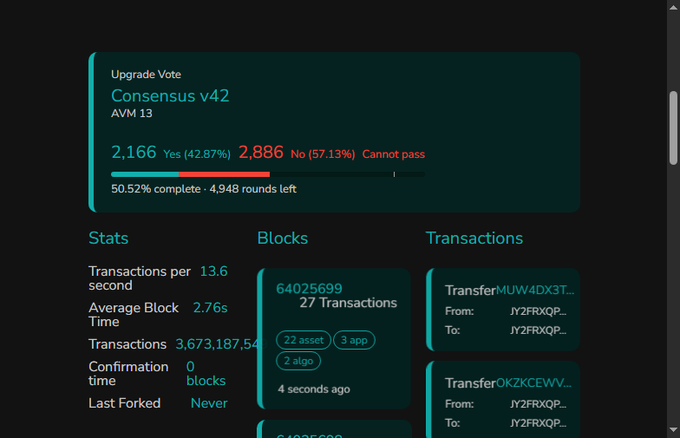Open transaction OKZKCEWV...
The height and width of the screenshot is (438, 680).
[533, 383]
